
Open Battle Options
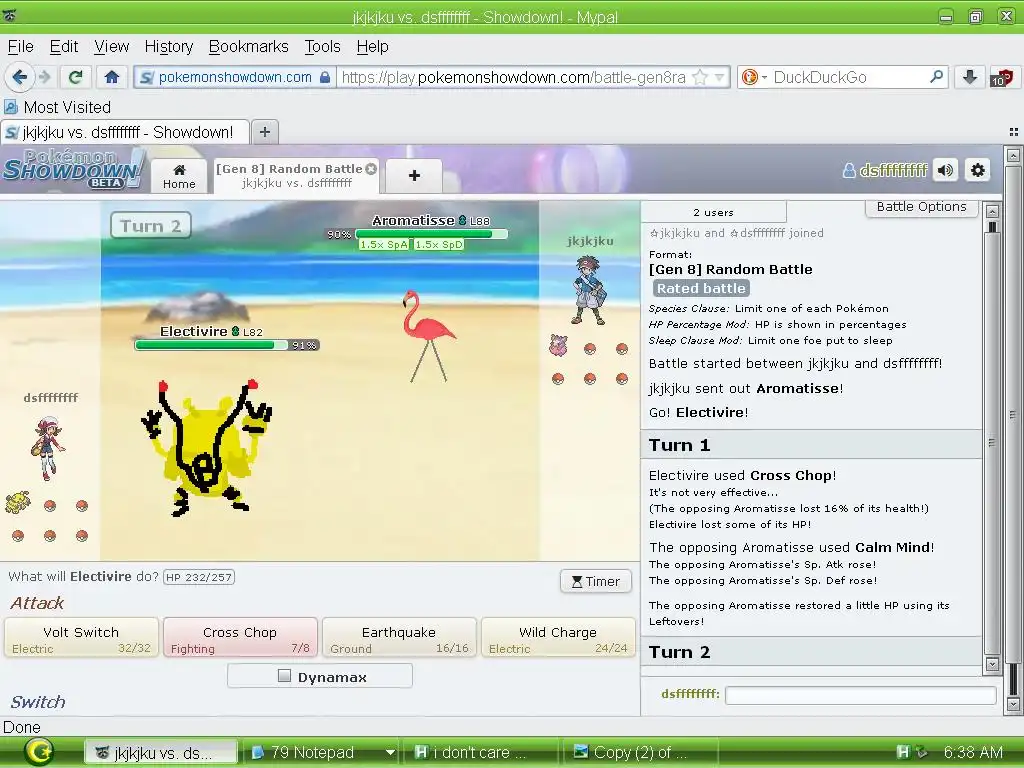[x=921, y=207]
